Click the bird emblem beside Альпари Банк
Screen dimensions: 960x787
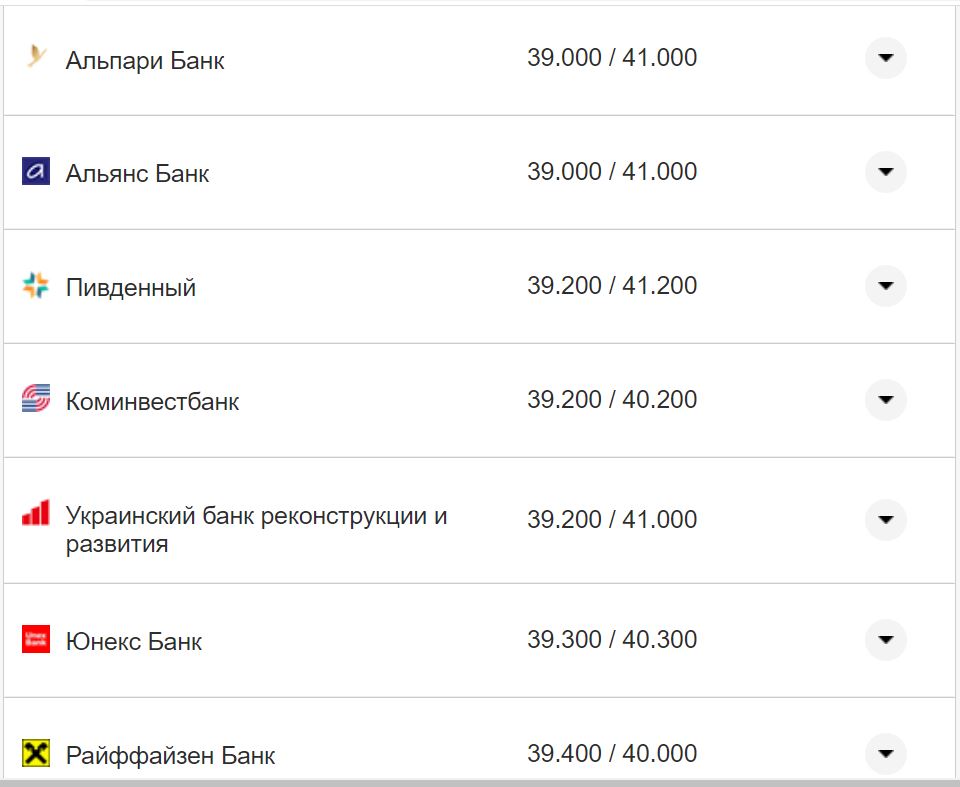(x=34, y=57)
